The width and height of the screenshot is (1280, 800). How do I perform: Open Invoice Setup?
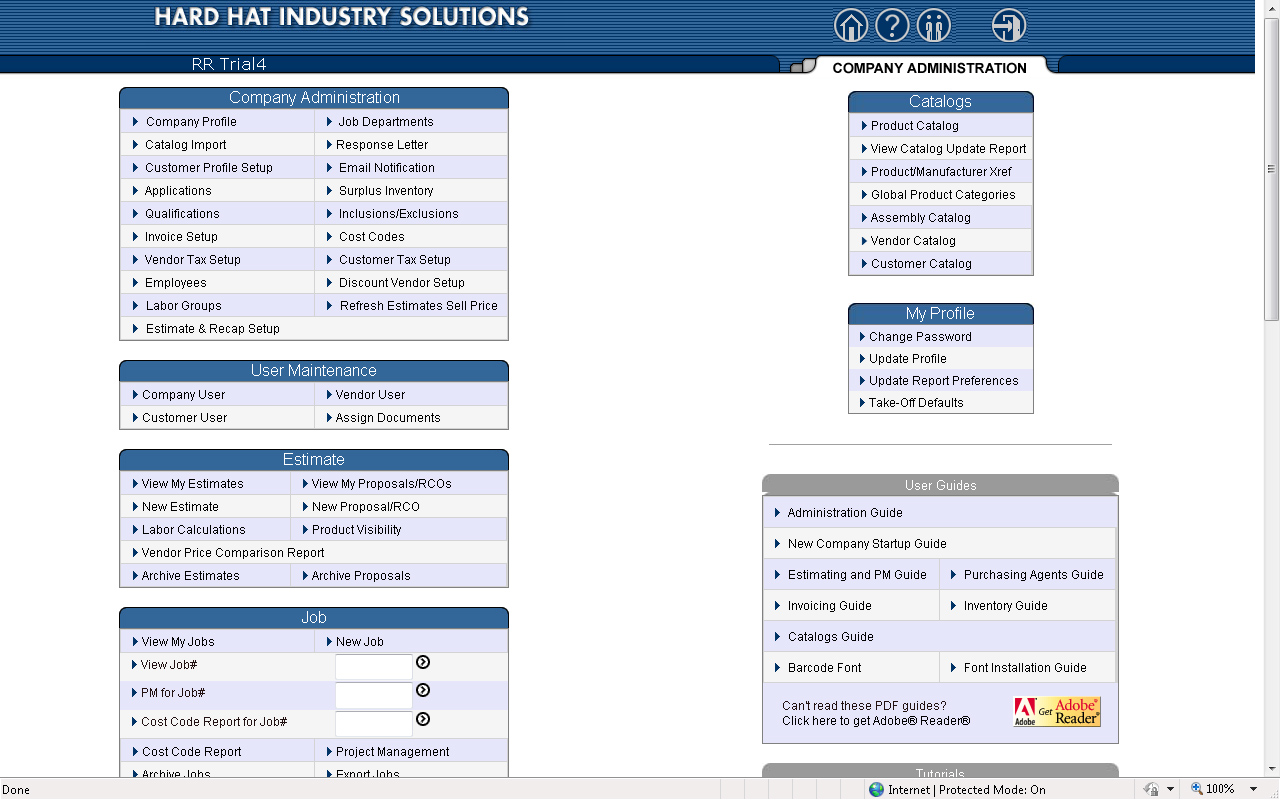point(181,237)
